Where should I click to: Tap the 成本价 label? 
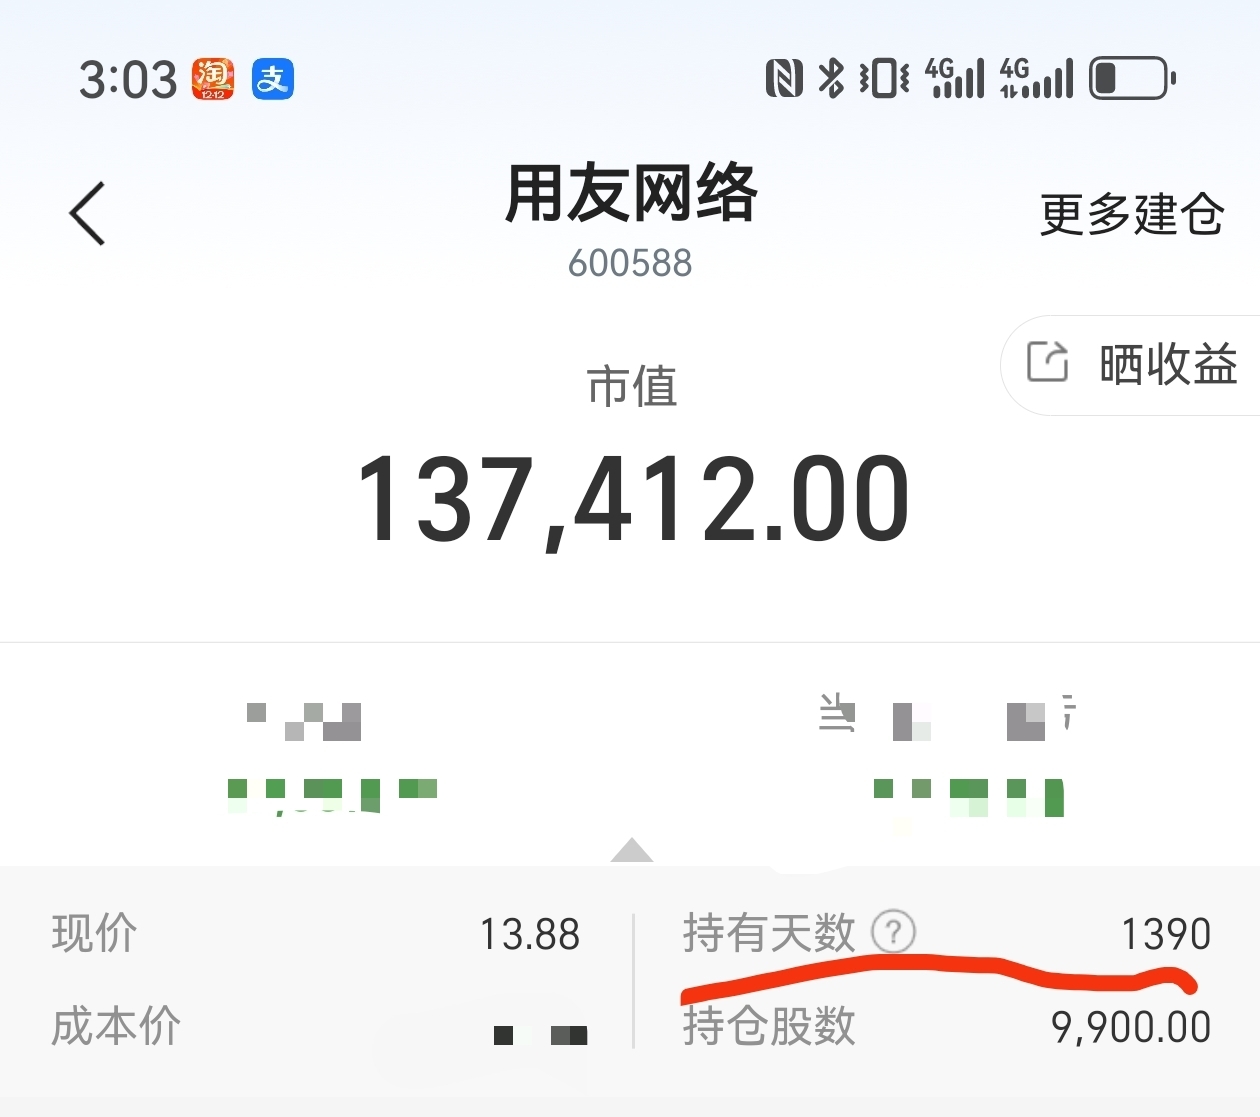coord(116,1026)
